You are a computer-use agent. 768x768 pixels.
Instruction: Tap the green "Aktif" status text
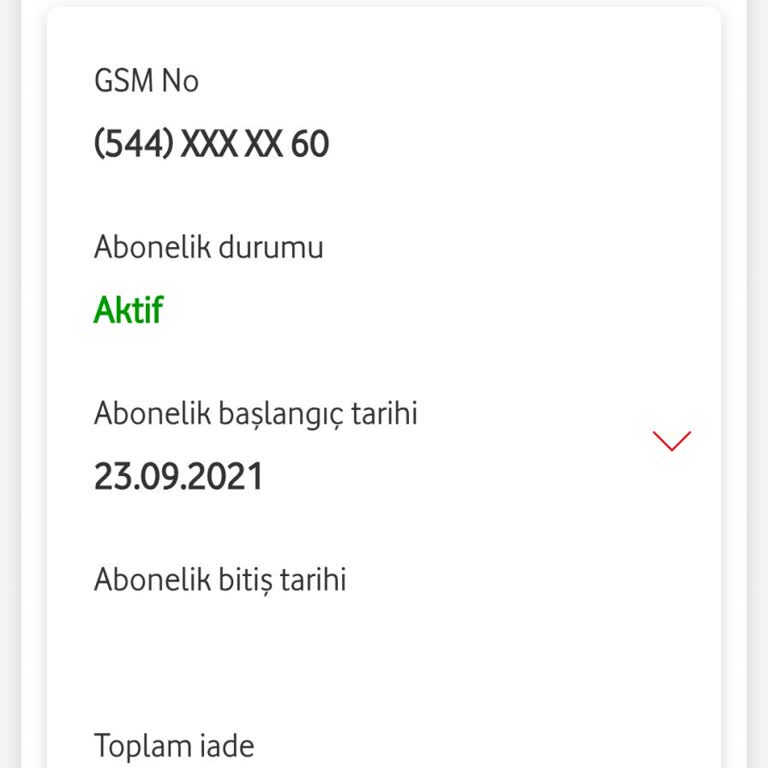(x=128, y=310)
